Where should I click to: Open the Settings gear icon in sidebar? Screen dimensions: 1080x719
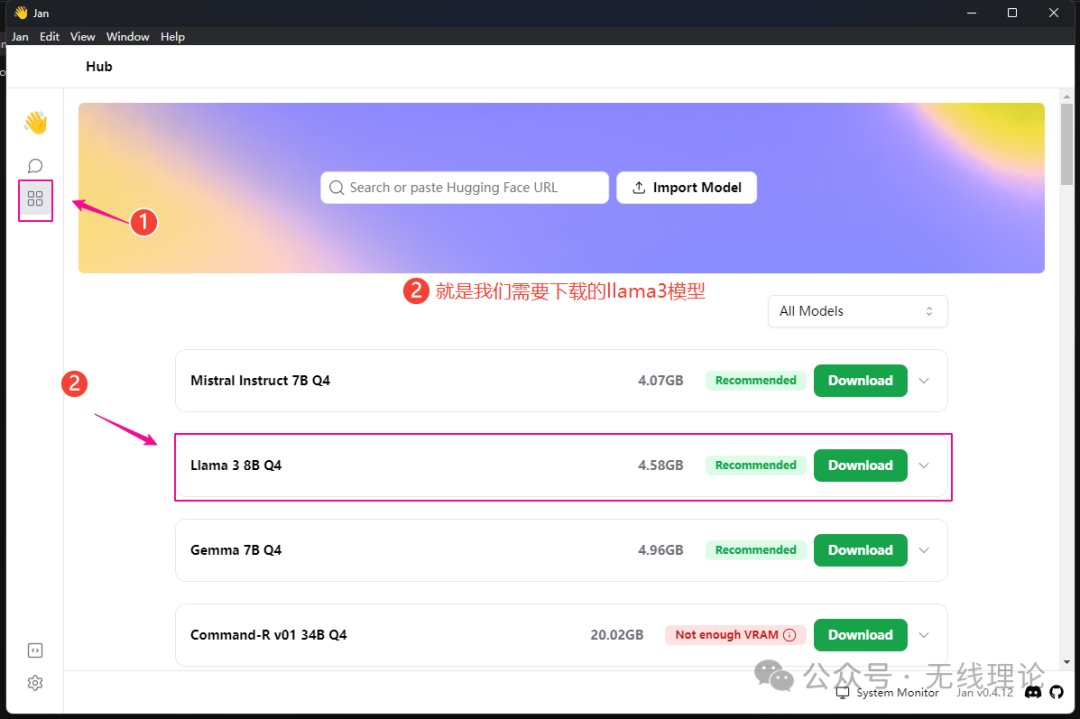coord(35,682)
